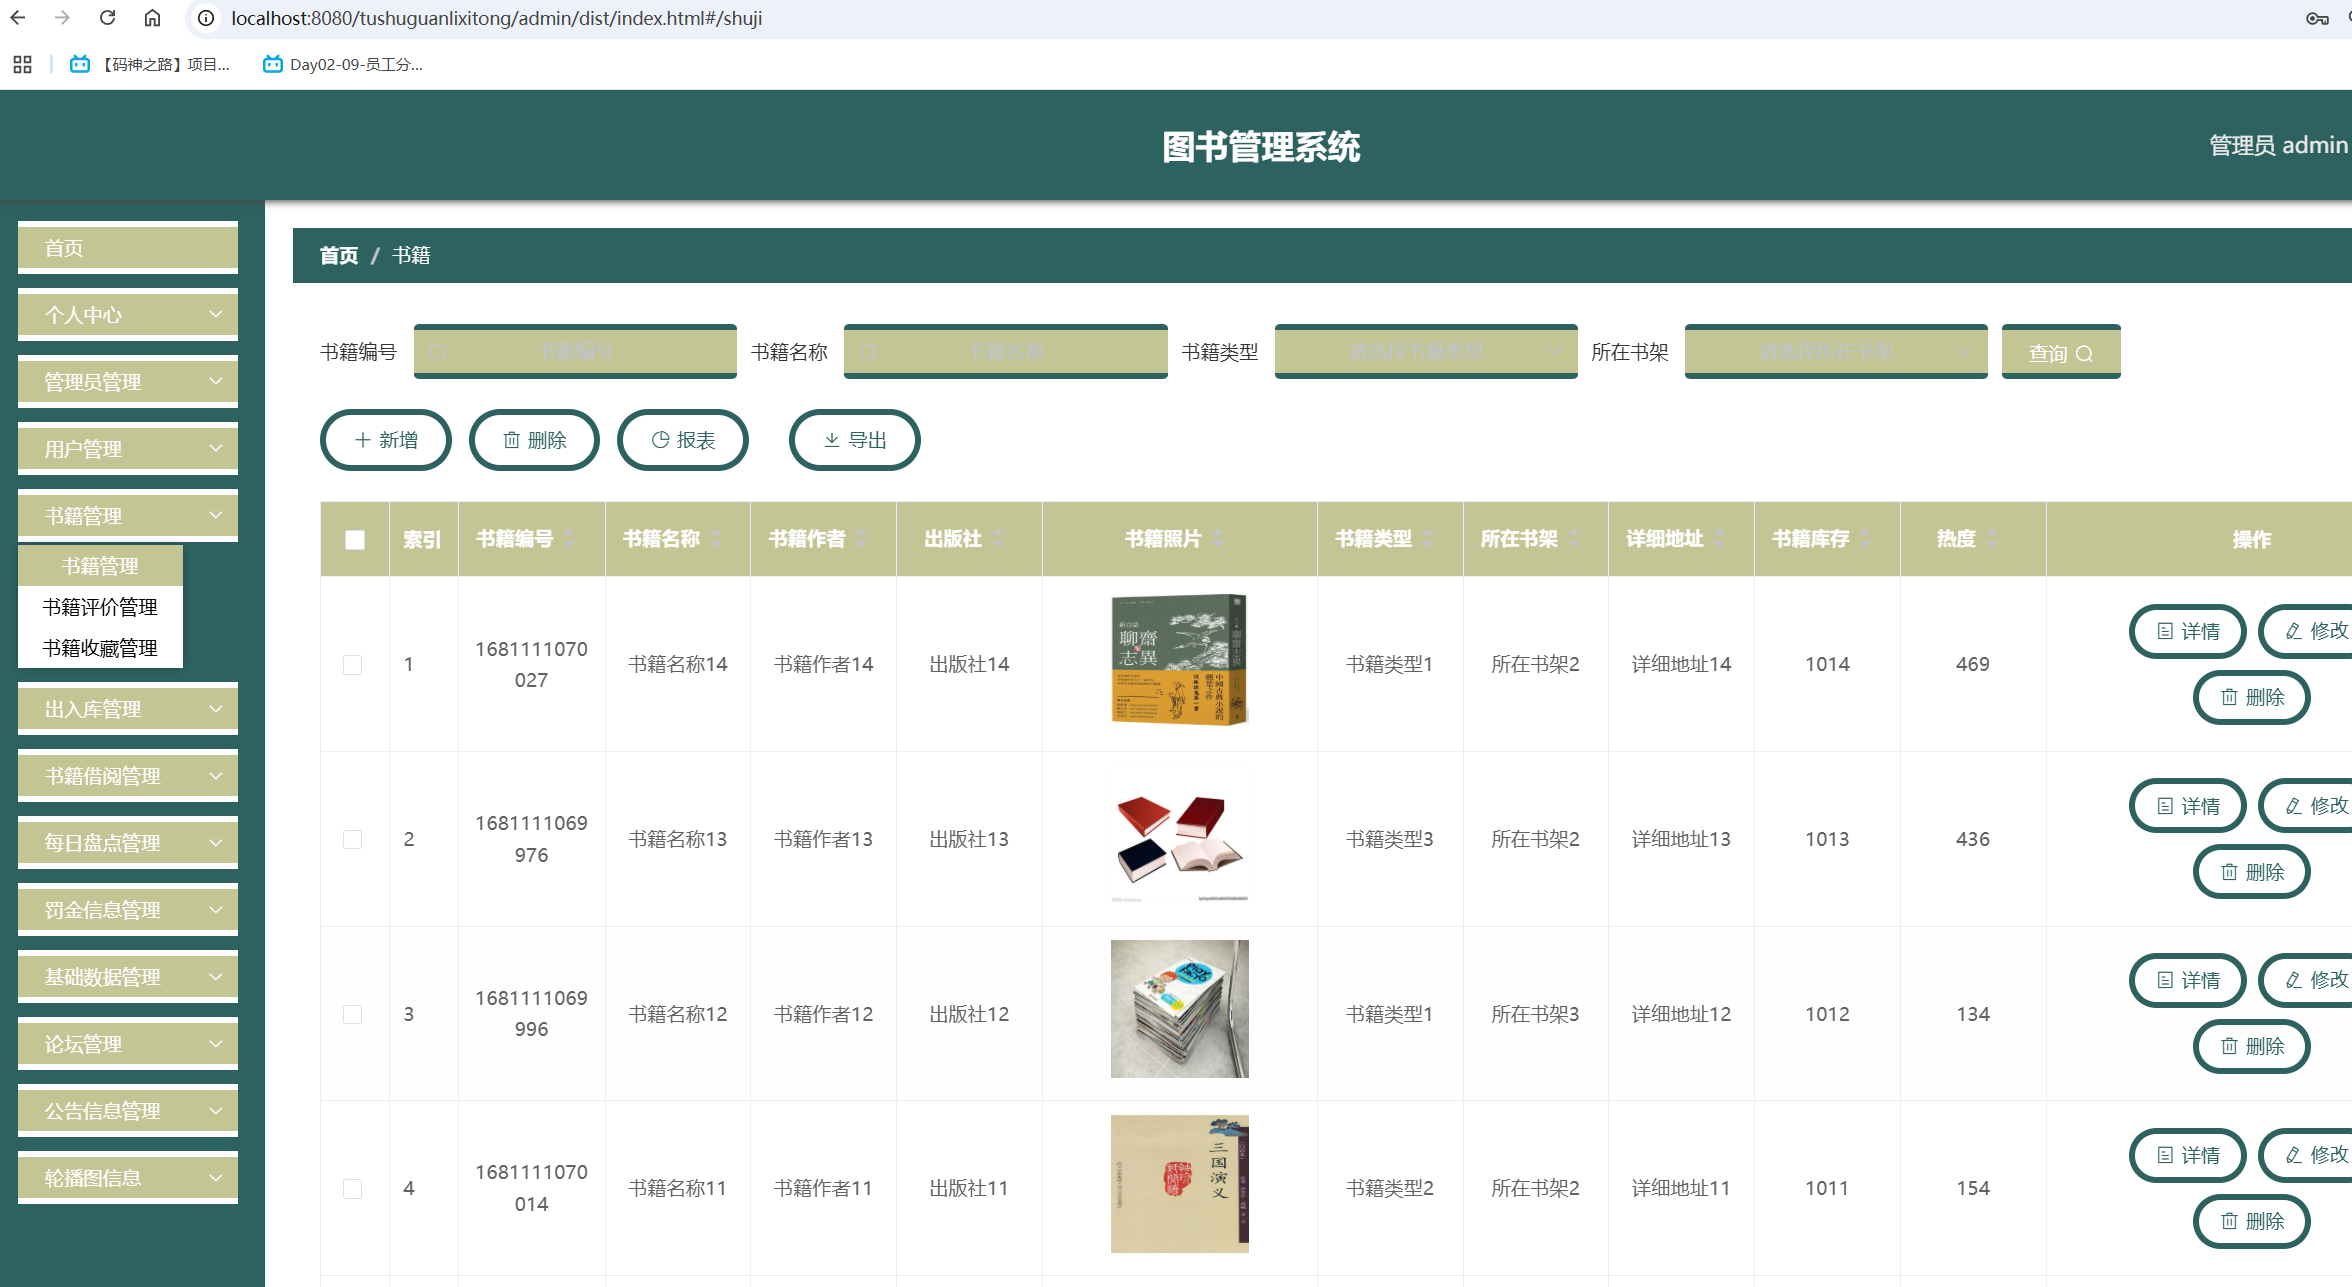This screenshot has width=2352, height=1287.
Task: Check the row for 书籍名称14
Action: (x=352, y=665)
